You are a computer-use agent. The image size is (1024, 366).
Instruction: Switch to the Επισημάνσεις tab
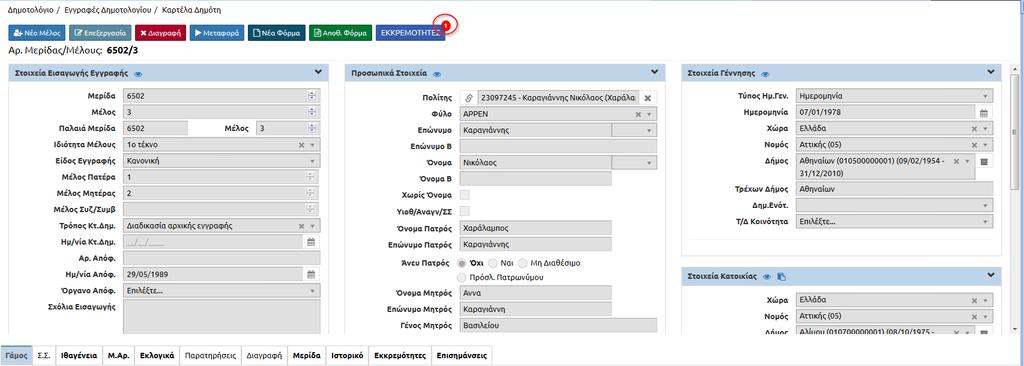[x=462, y=356]
